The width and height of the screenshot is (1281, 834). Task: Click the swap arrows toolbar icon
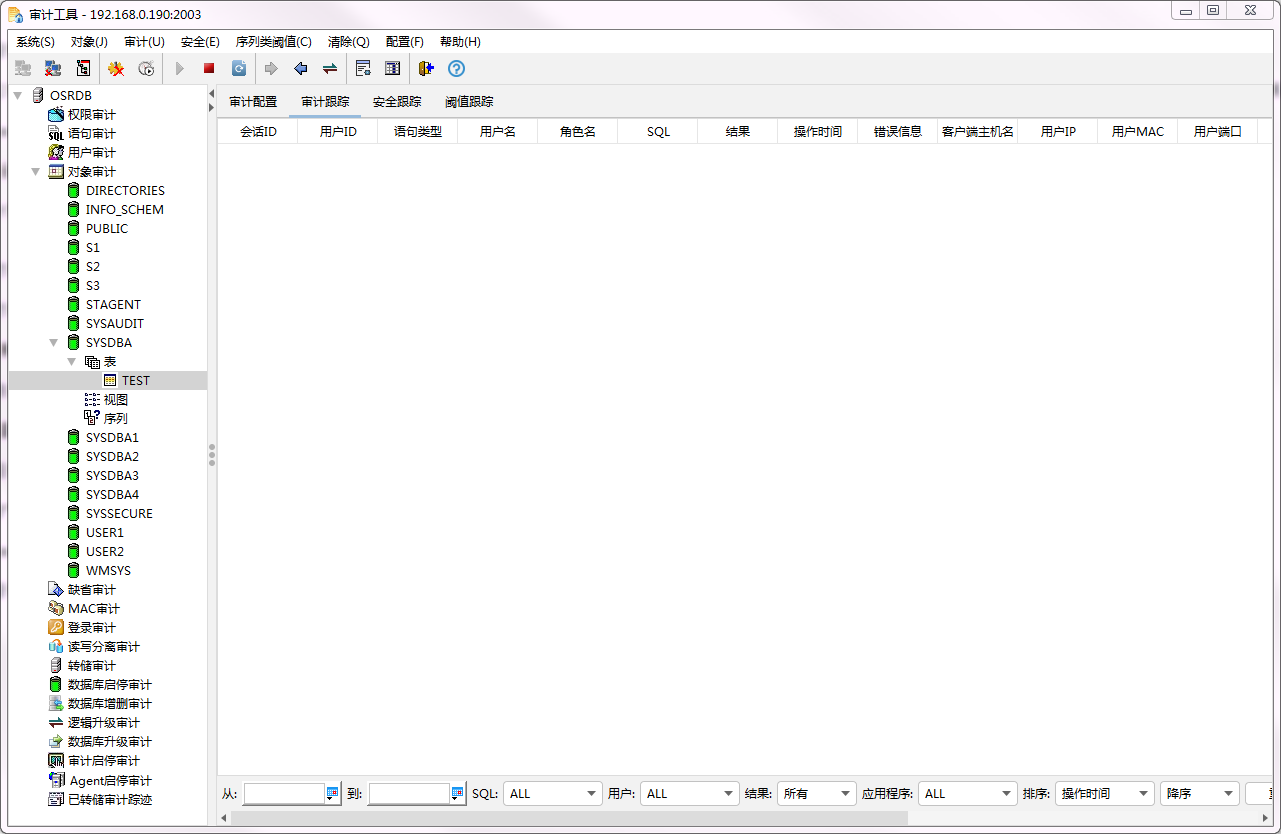329,69
